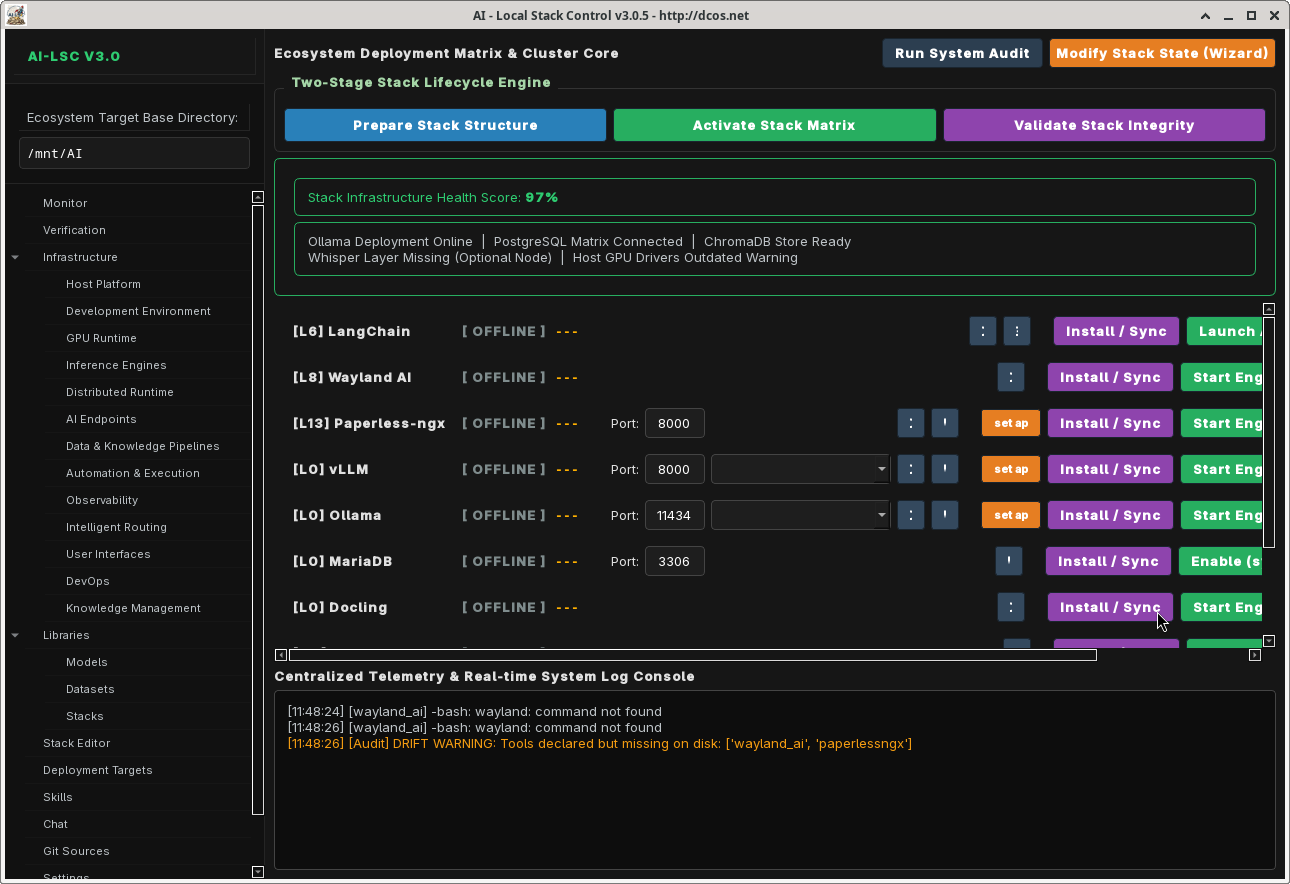Click Start Engine button for Ollama

pyautogui.click(x=1221, y=515)
